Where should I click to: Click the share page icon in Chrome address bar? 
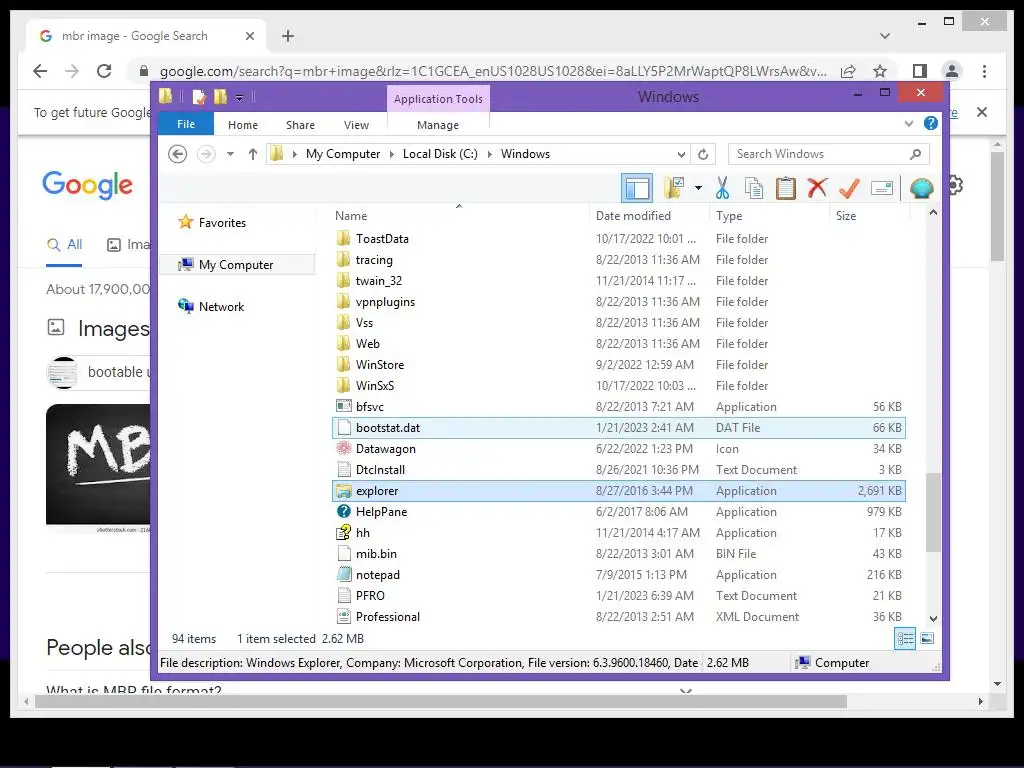(x=848, y=71)
